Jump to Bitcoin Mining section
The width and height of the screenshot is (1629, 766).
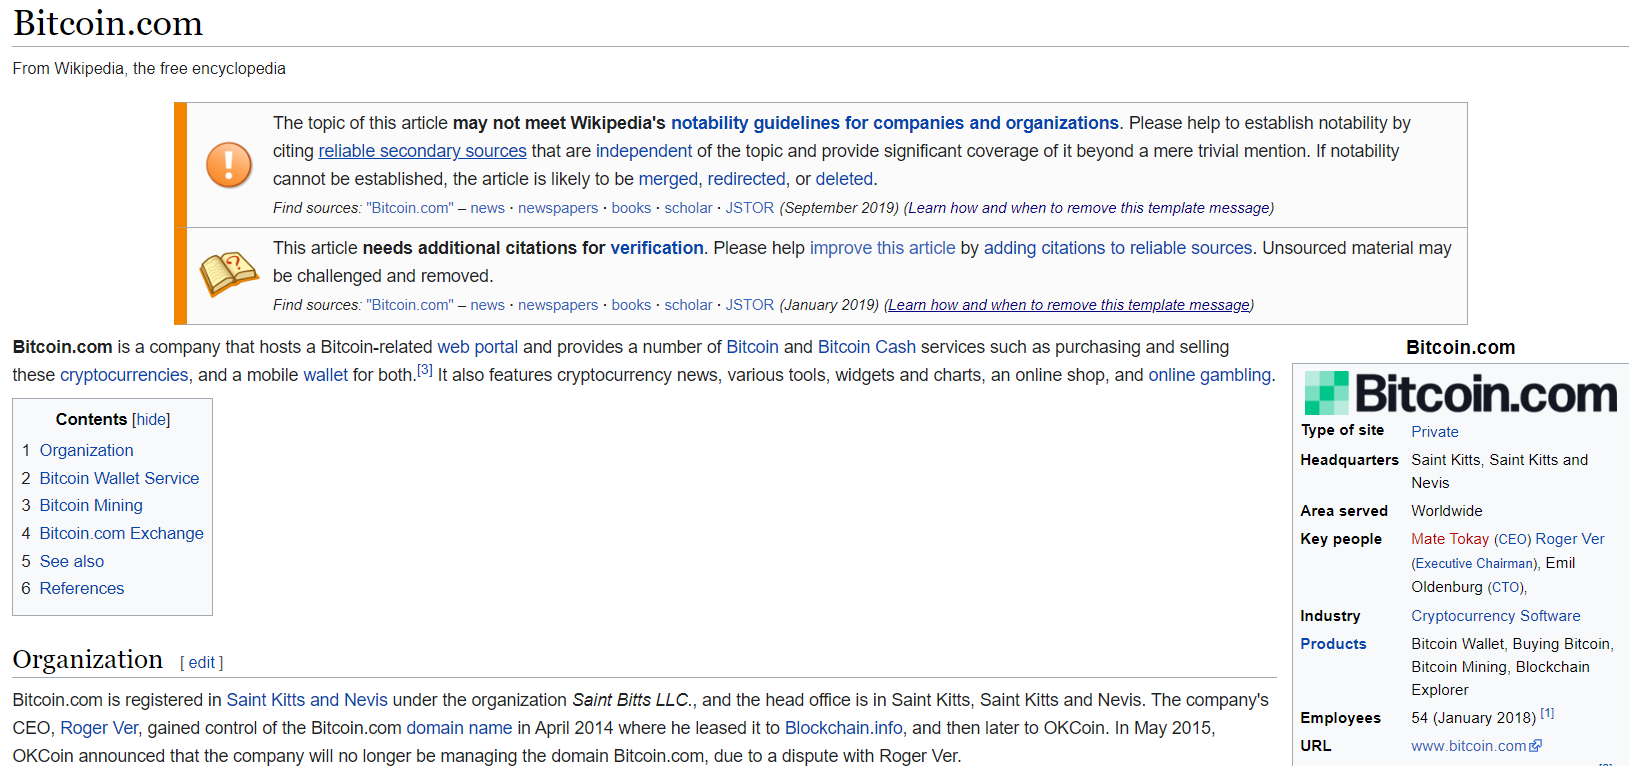coord(91,506)
